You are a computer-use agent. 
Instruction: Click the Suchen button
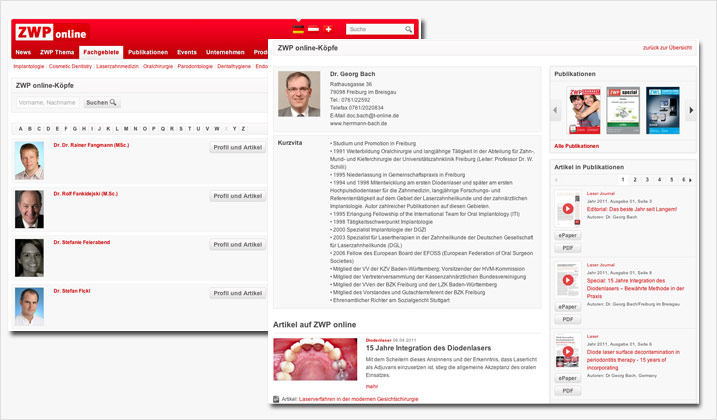click(x=102, y=102)
